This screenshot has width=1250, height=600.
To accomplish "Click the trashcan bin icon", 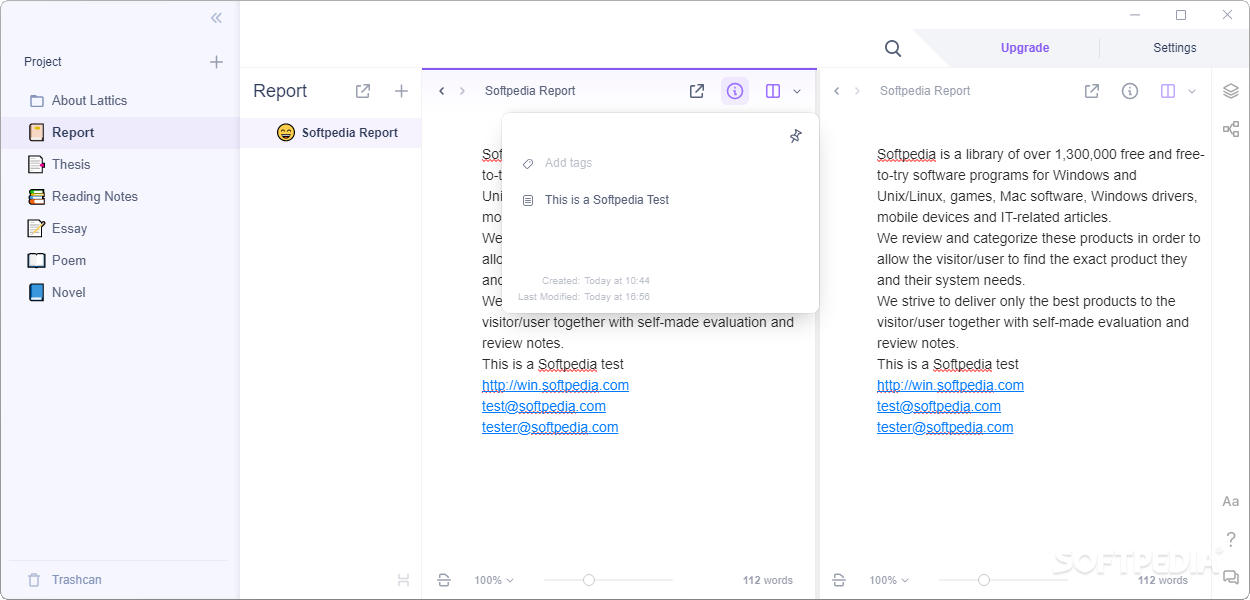I will pos(34,580).
